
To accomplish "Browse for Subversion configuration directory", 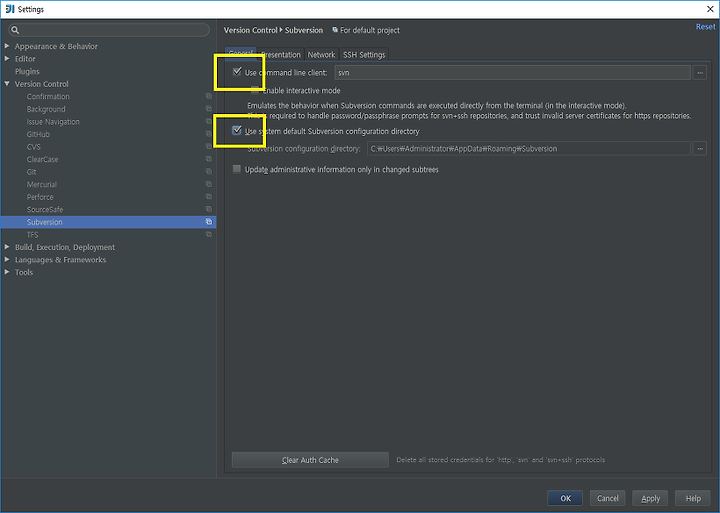I will (700, 148).
